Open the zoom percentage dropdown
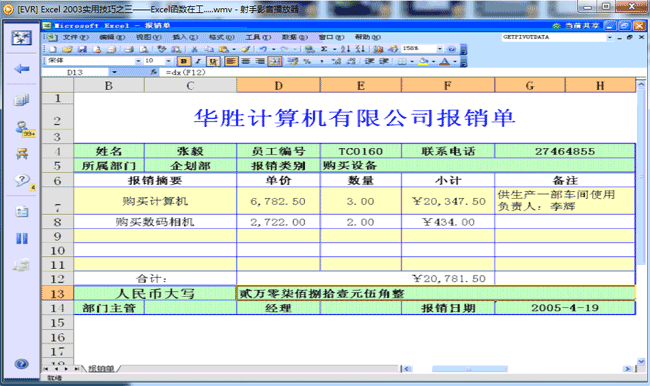 (x=439, y=49)
